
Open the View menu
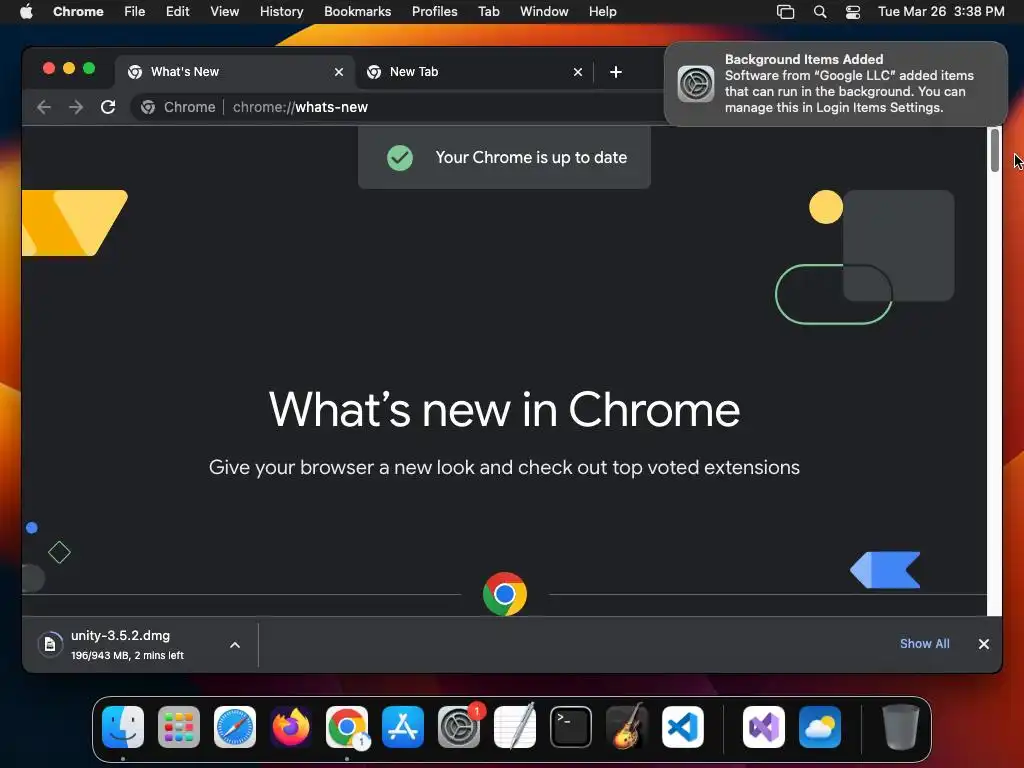[224, 12]
